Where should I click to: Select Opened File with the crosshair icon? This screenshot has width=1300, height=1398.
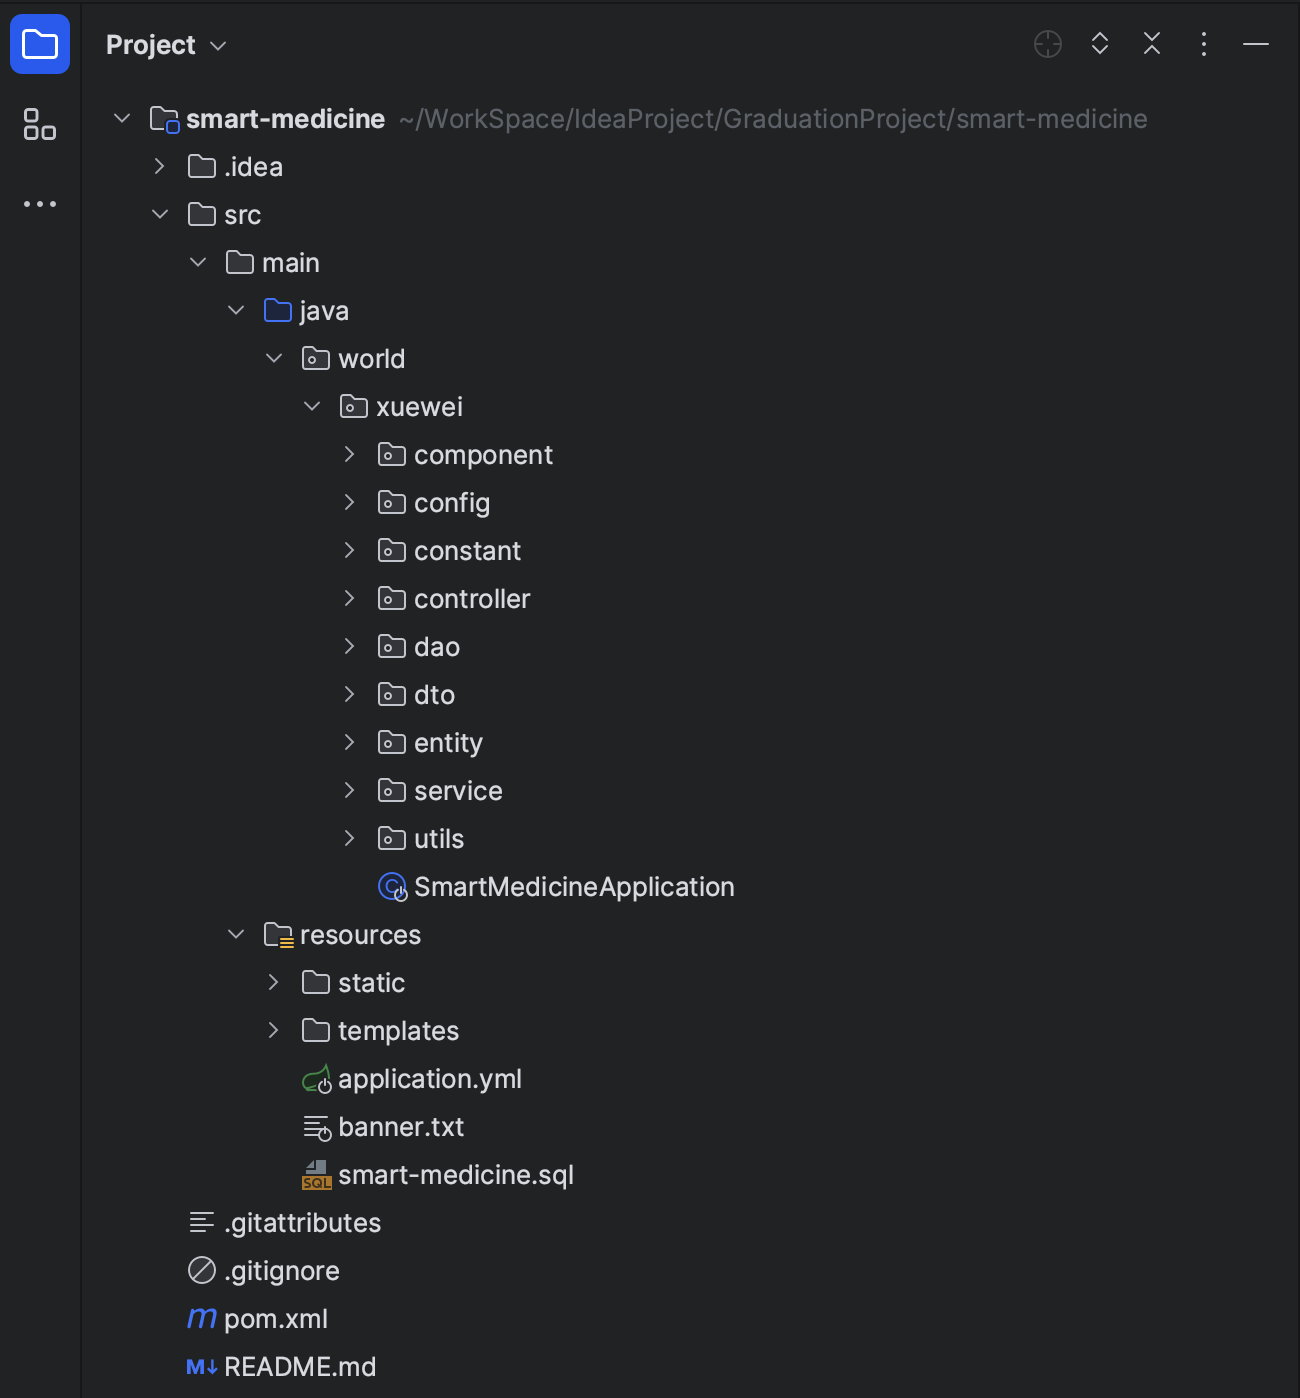tap(1047, 44)
